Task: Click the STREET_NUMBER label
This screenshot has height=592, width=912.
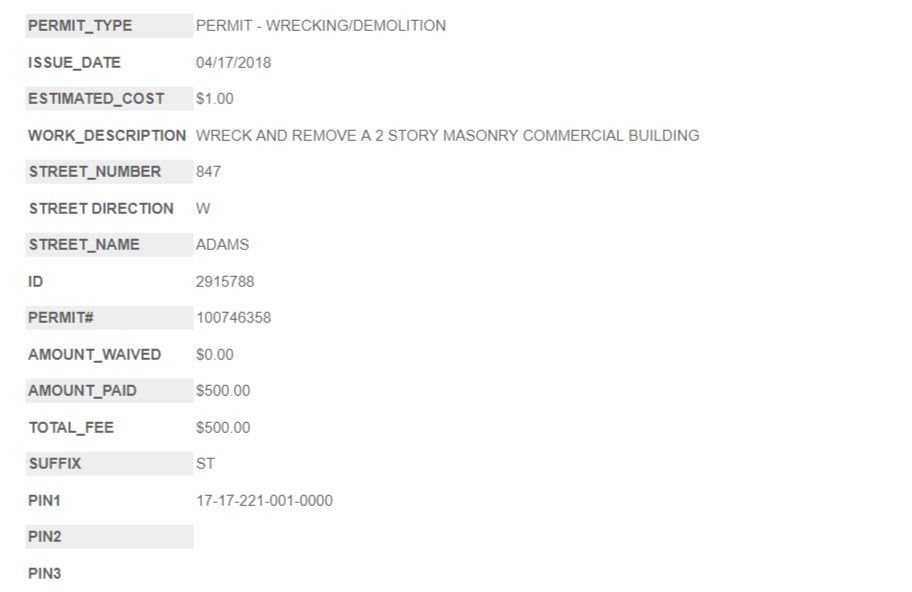Action: (94, 172)
